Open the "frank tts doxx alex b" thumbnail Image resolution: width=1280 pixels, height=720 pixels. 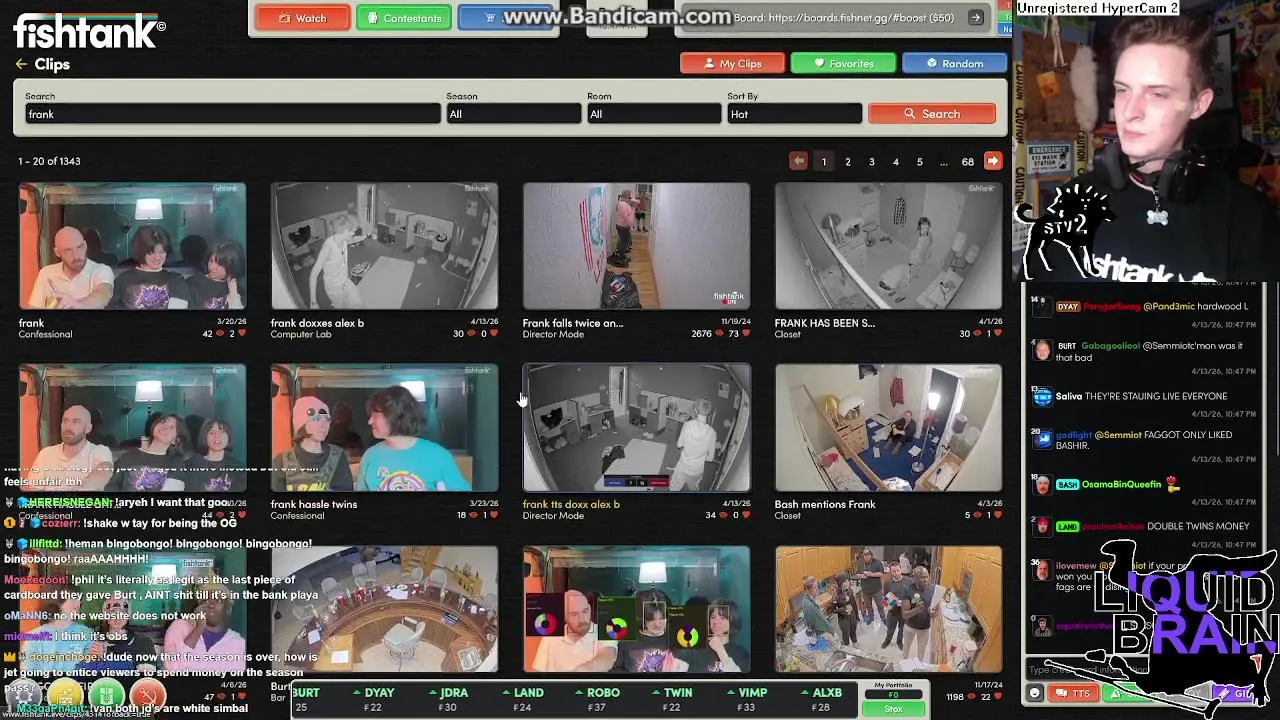pos(636,428)
